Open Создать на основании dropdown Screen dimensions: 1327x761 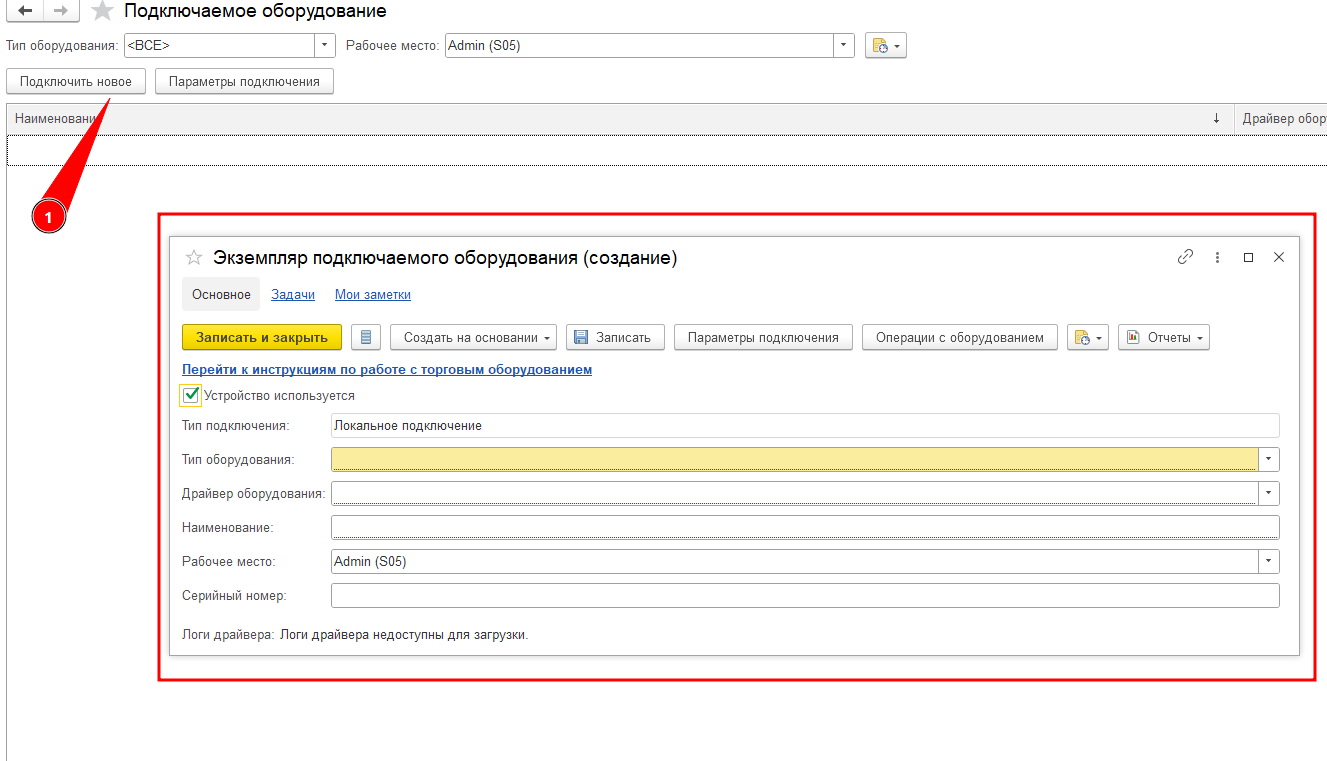coord(474,337)
